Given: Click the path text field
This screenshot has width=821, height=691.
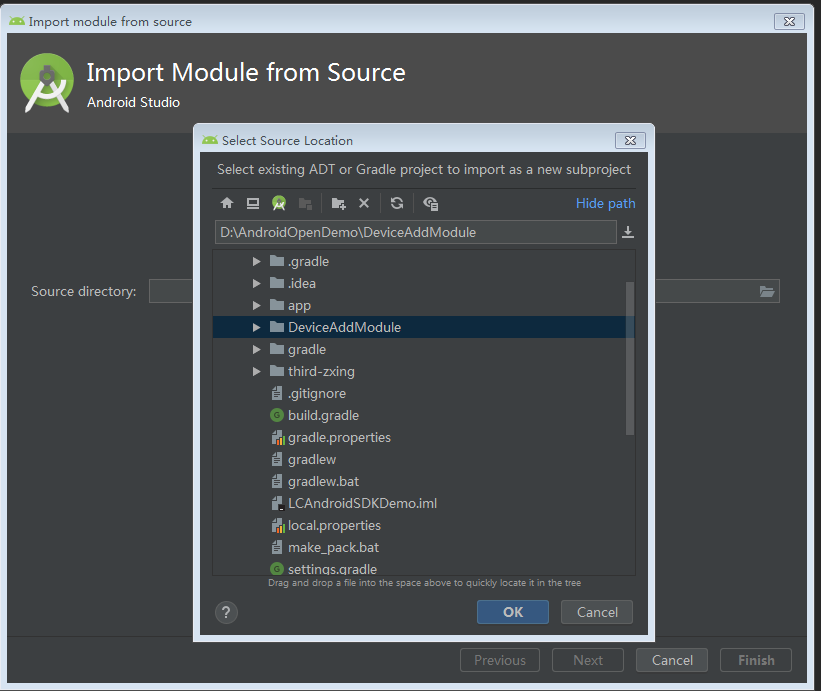Looking at the screenshot, I should click(415, 232).
